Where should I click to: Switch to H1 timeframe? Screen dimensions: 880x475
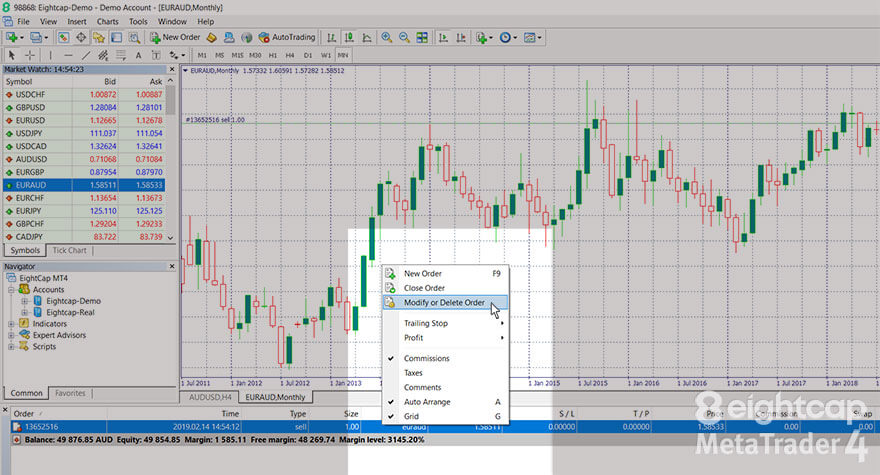pyautogui.click(x=273, y=55)
